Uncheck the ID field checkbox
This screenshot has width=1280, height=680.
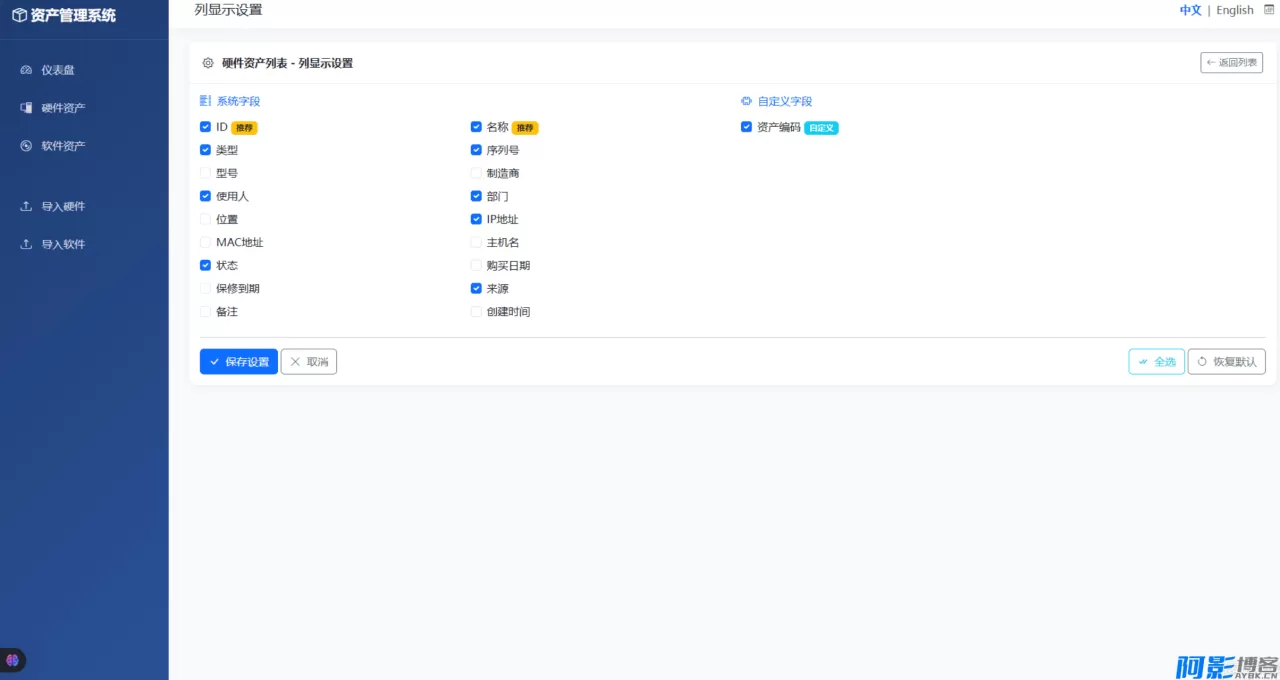tap(205, 127)
